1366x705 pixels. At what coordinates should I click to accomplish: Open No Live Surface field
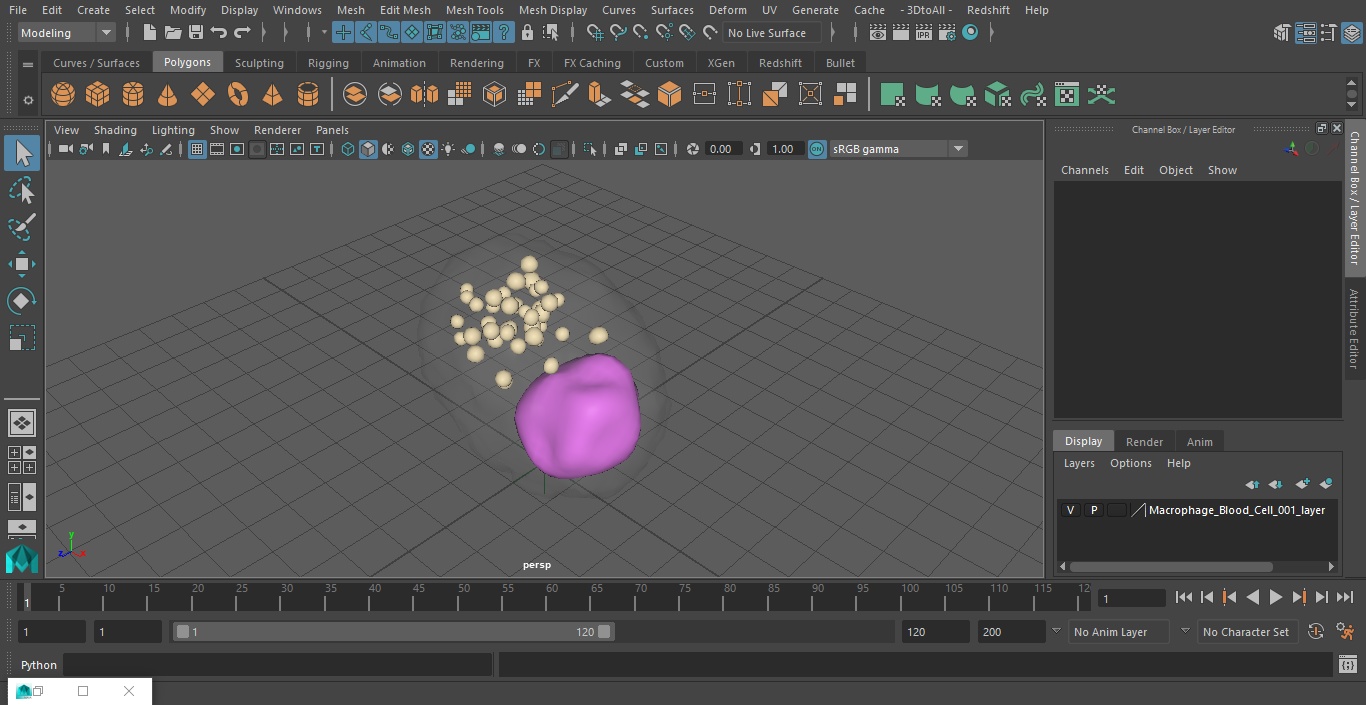pos(771,33)
